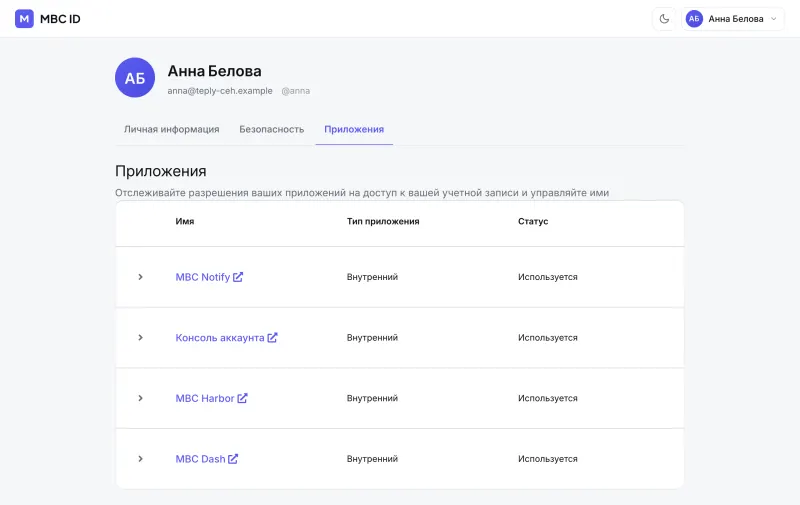
Task: Open the Анна Белова user menu
Action: coord(733,19)
